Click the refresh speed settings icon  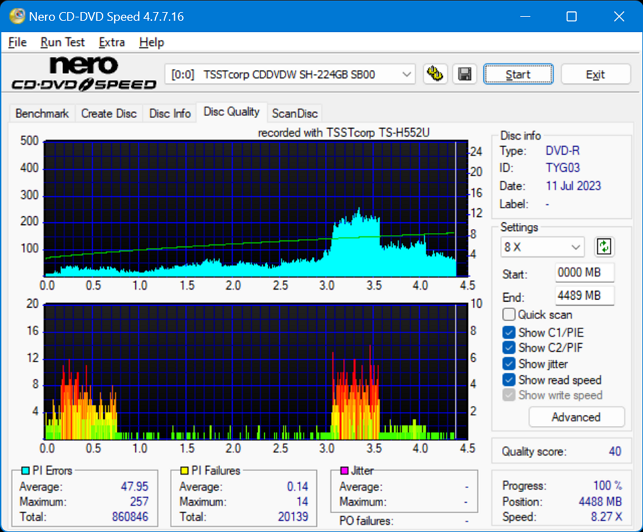coord(604,247)
